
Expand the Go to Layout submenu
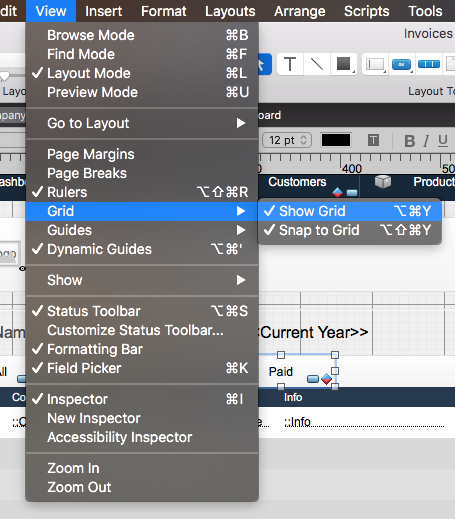142,123
